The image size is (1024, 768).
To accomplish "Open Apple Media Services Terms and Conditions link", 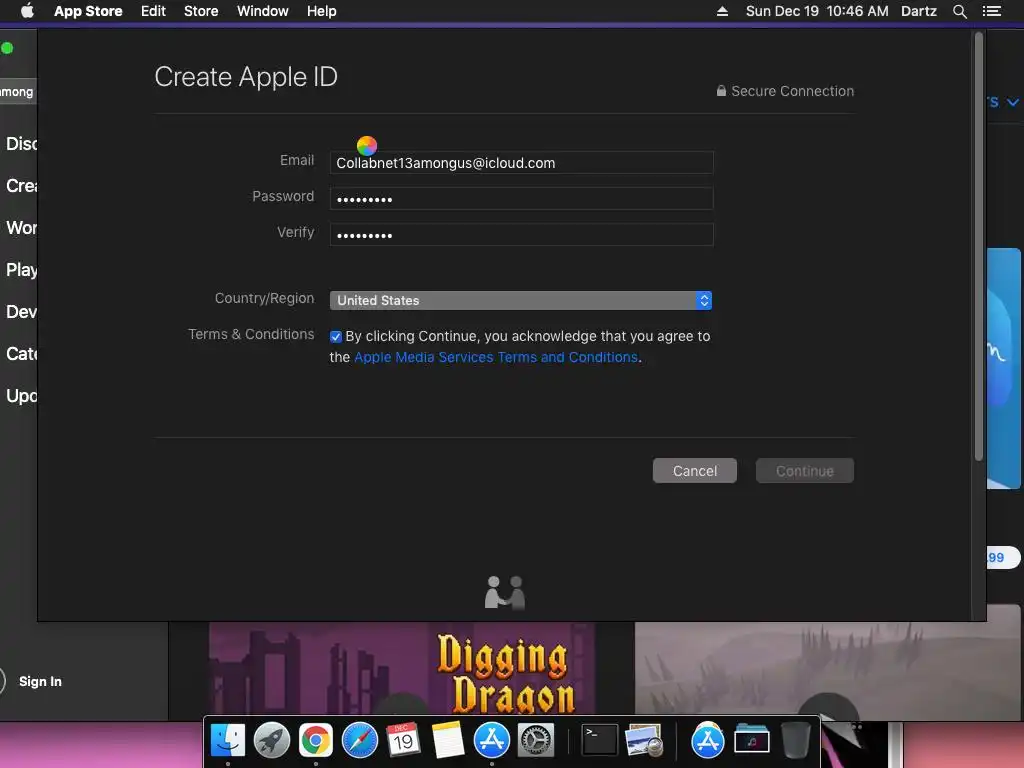I will pos(496,357).
